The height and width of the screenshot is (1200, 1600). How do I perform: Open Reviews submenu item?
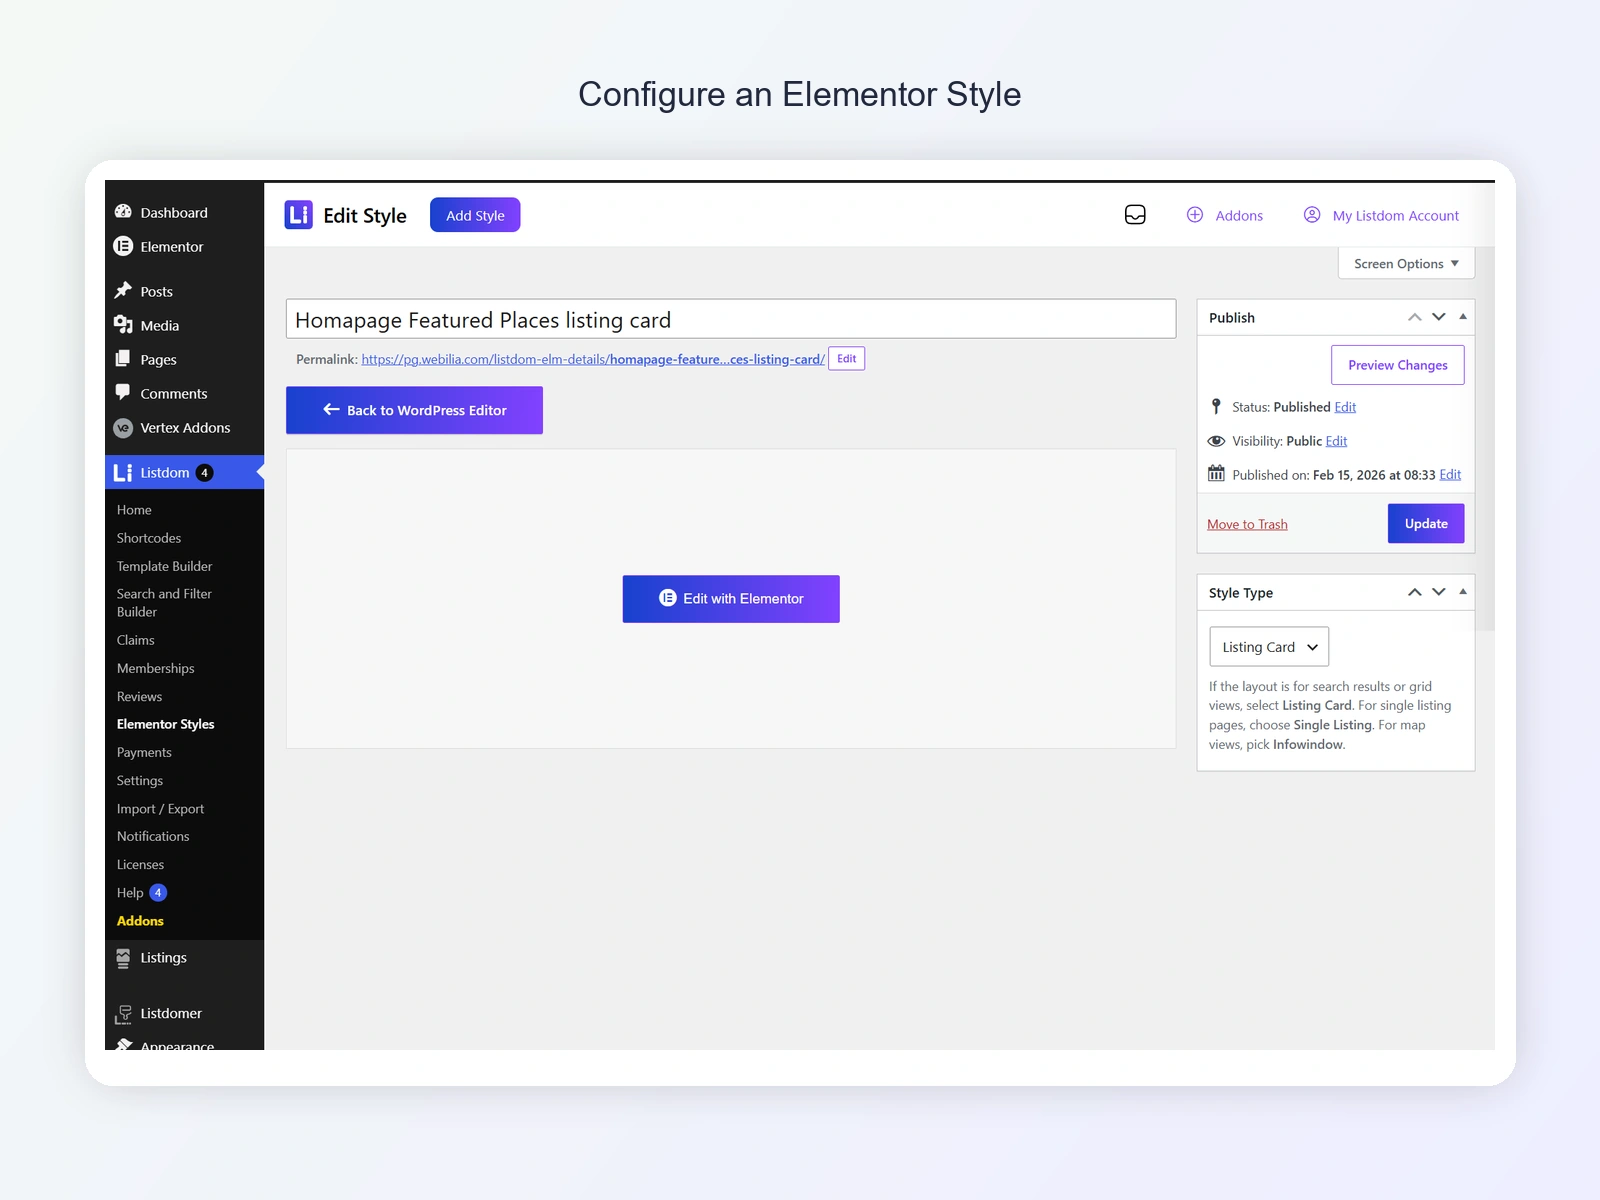click(x=139, y=696)
